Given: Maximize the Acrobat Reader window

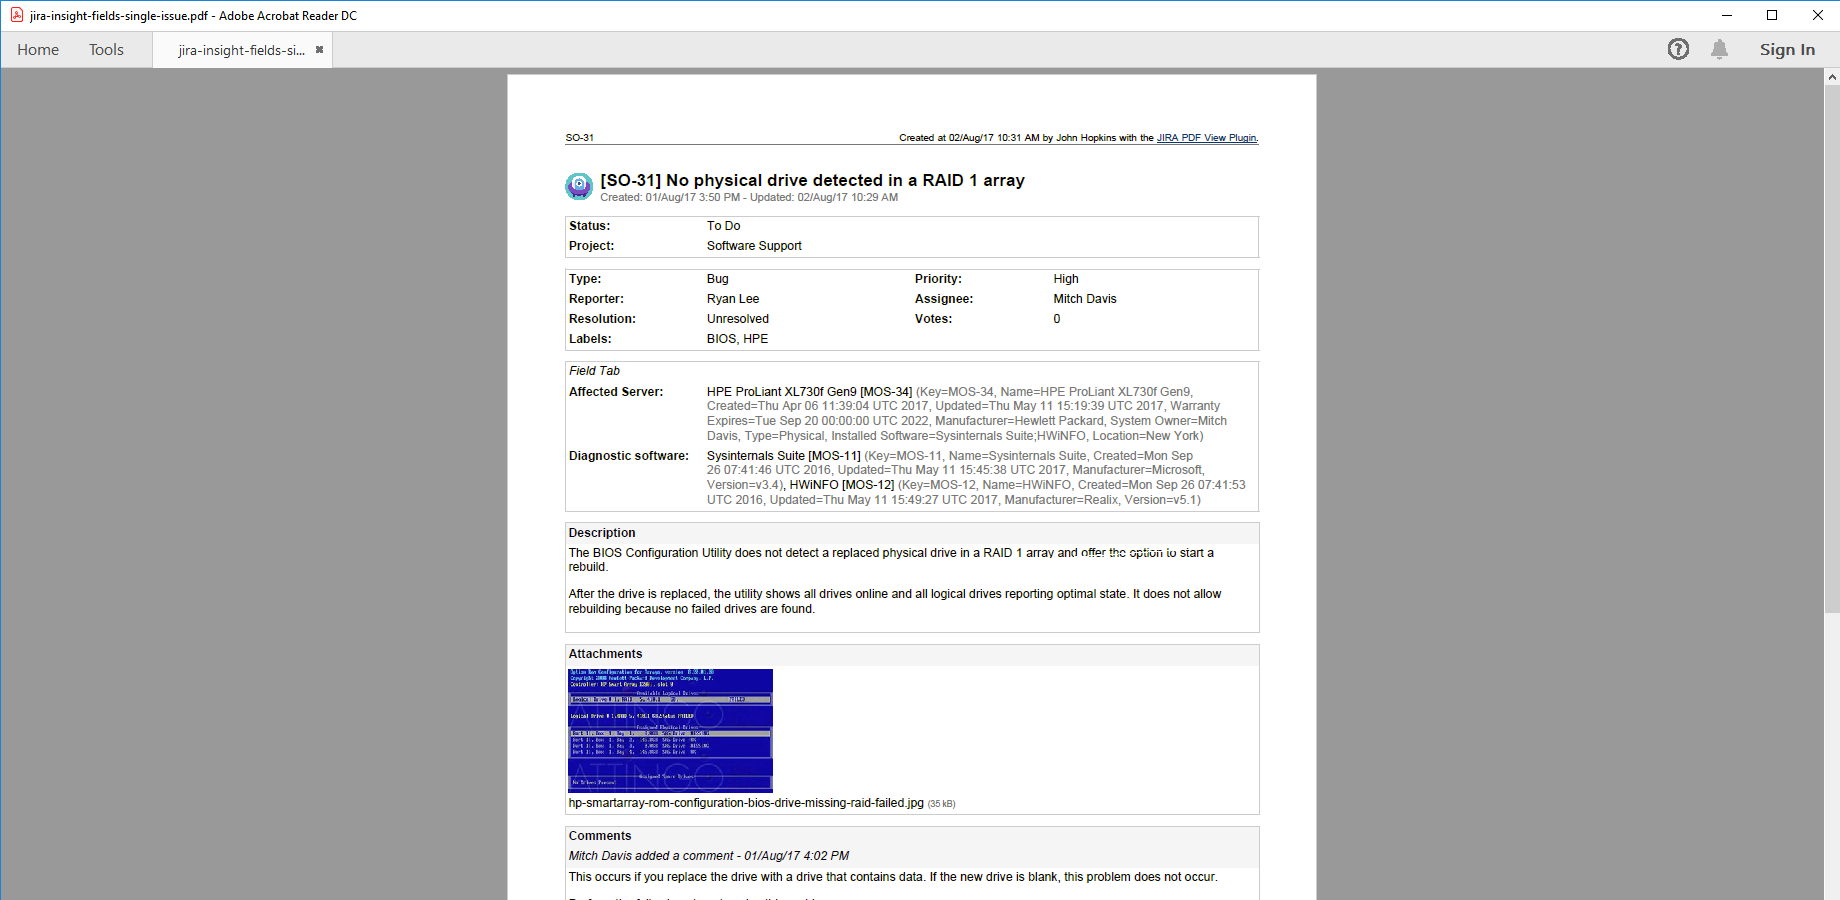Looking at the screenshot, I should pyautogui.click(x=1772, y=15).
